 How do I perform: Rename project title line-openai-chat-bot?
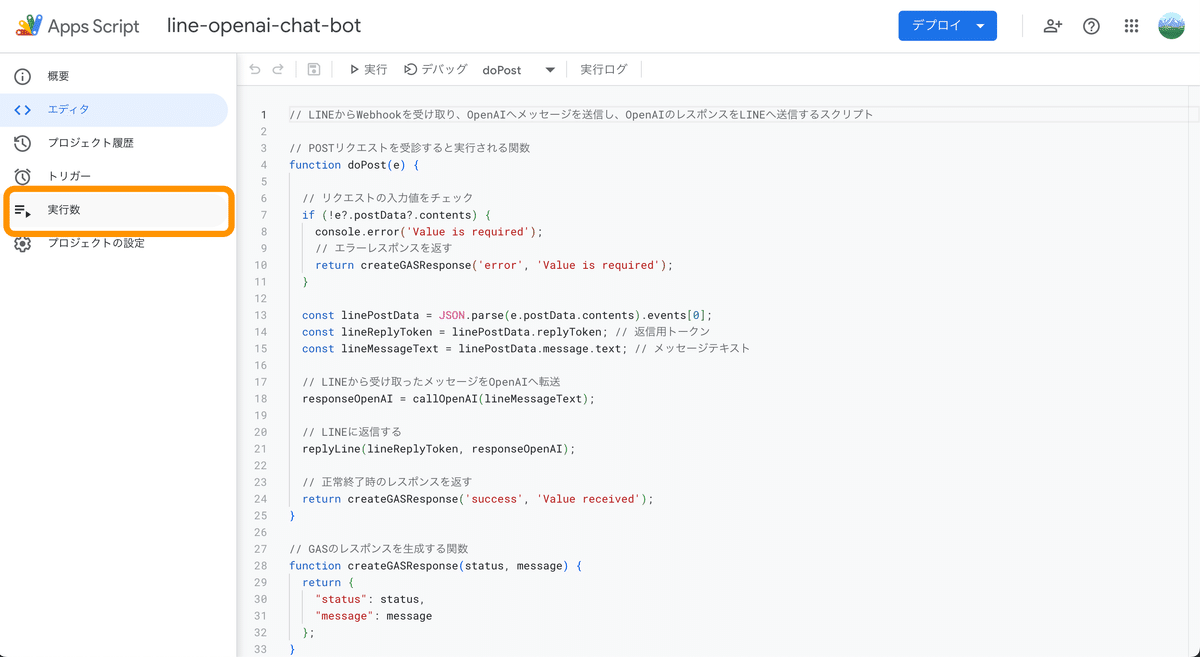264,26
